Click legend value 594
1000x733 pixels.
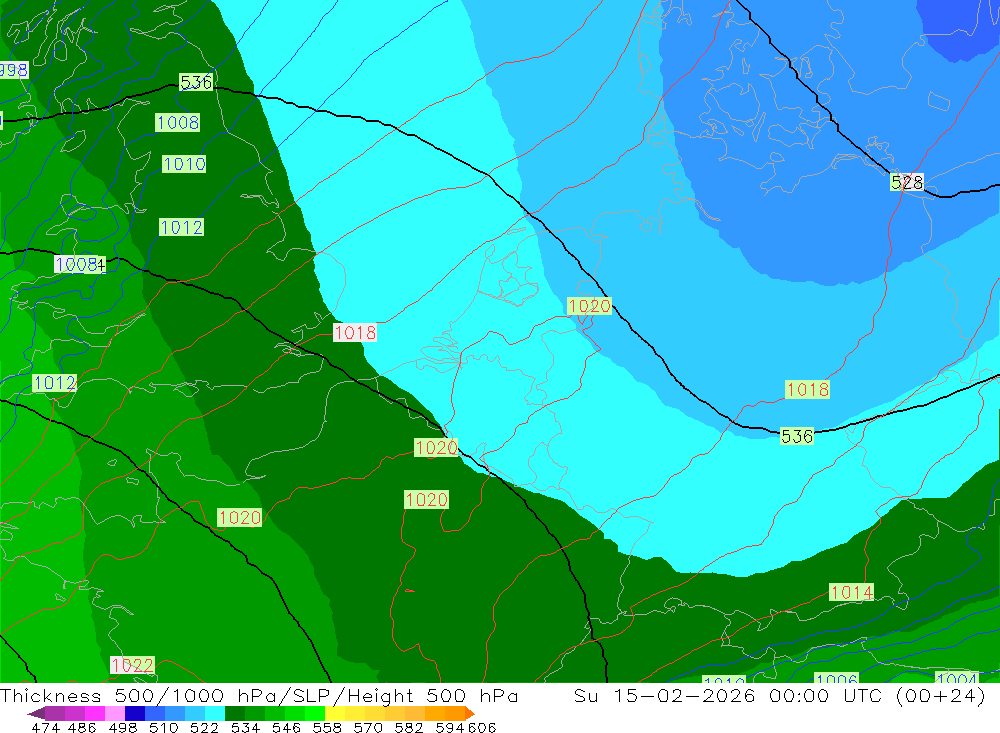click(x=450, y=727)
